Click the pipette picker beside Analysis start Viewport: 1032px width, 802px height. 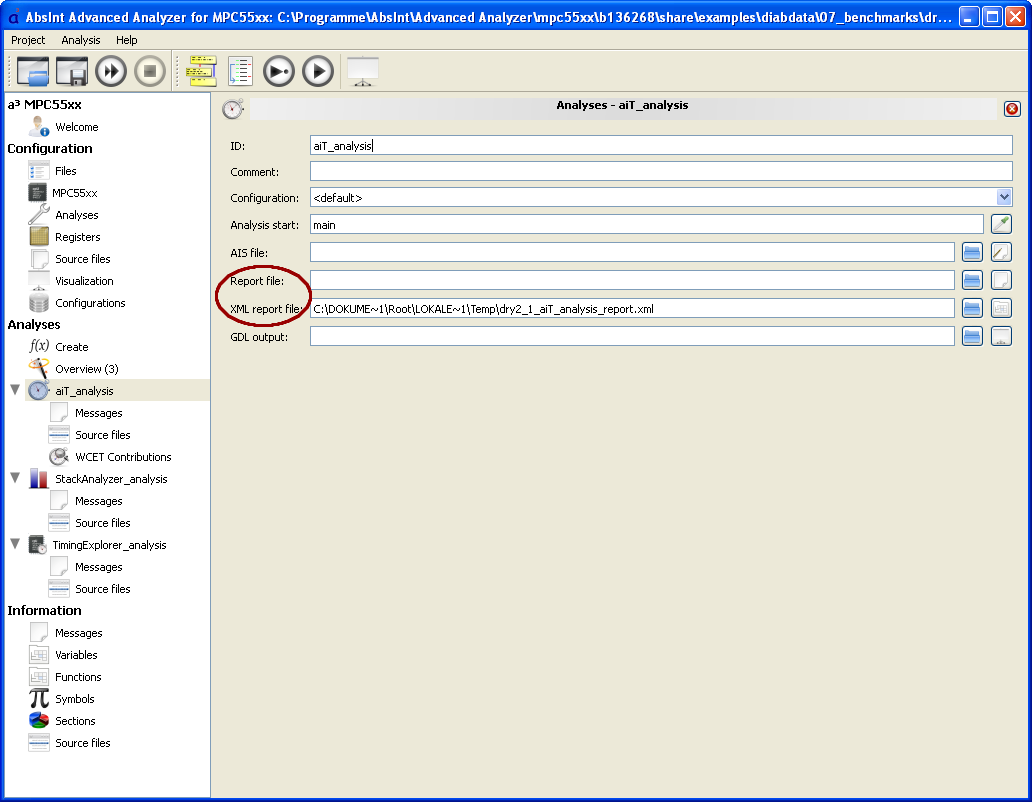[x=1001, y=224]
